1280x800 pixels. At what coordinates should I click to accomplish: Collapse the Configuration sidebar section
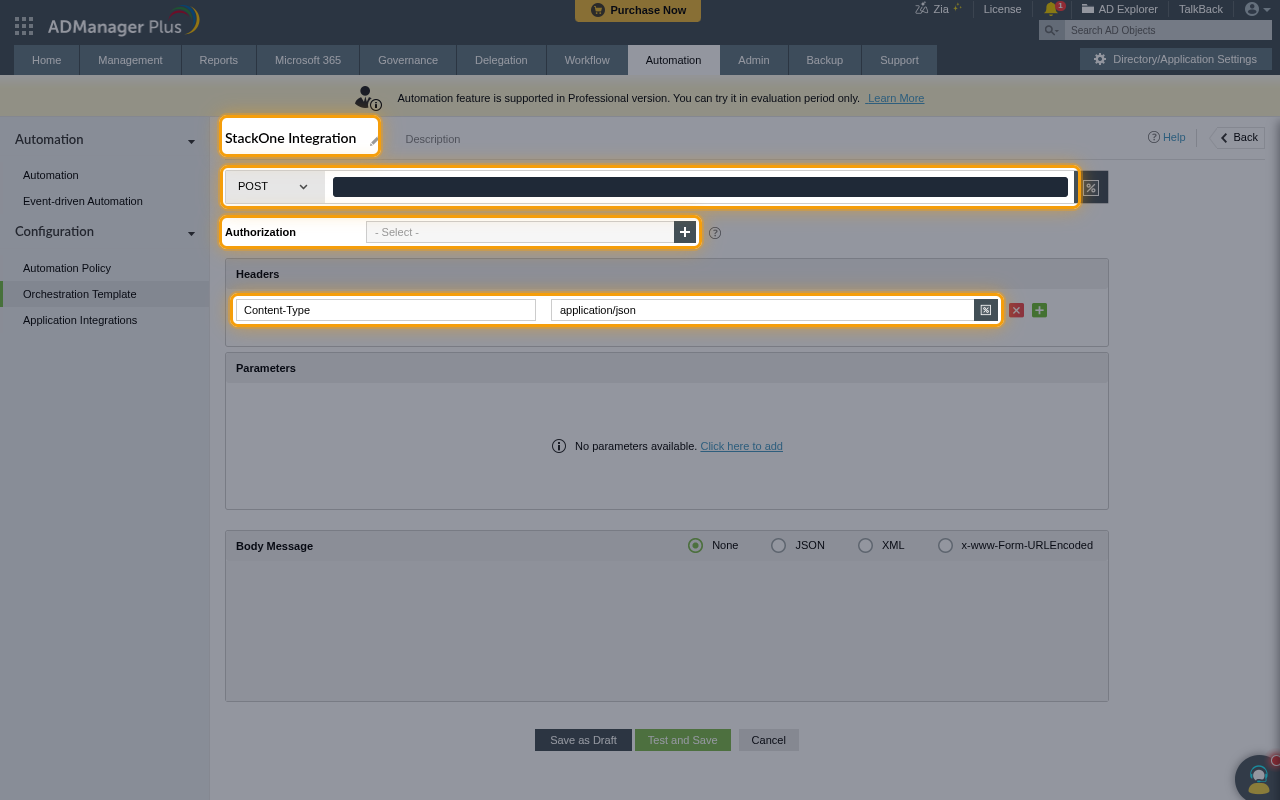click(191, 233)
